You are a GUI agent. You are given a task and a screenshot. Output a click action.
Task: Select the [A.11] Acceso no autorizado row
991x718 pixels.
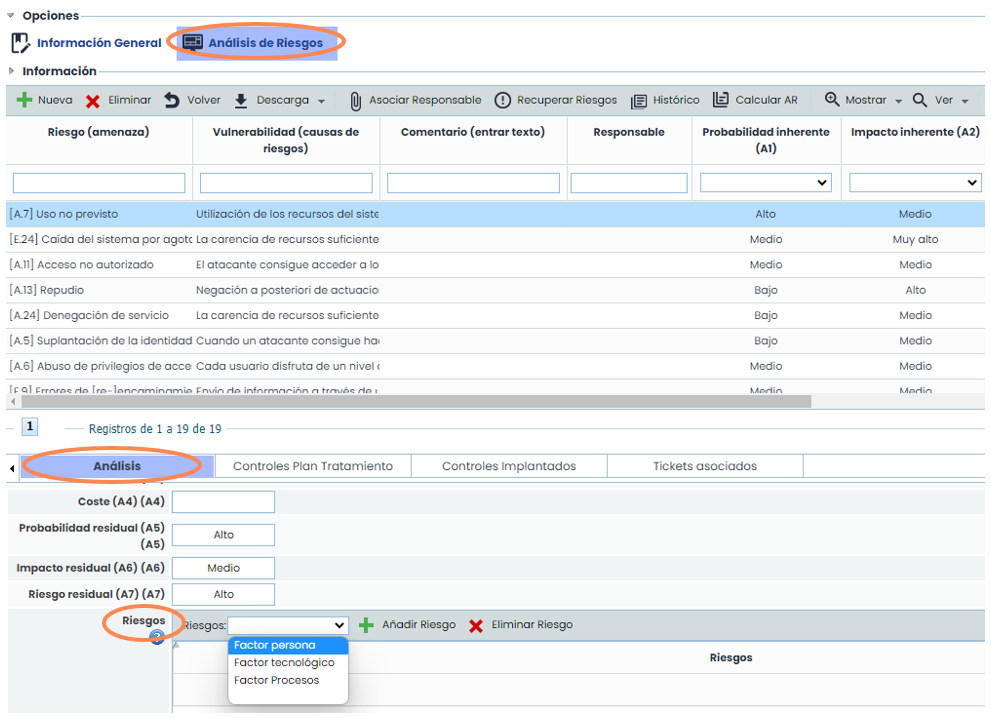82,265
